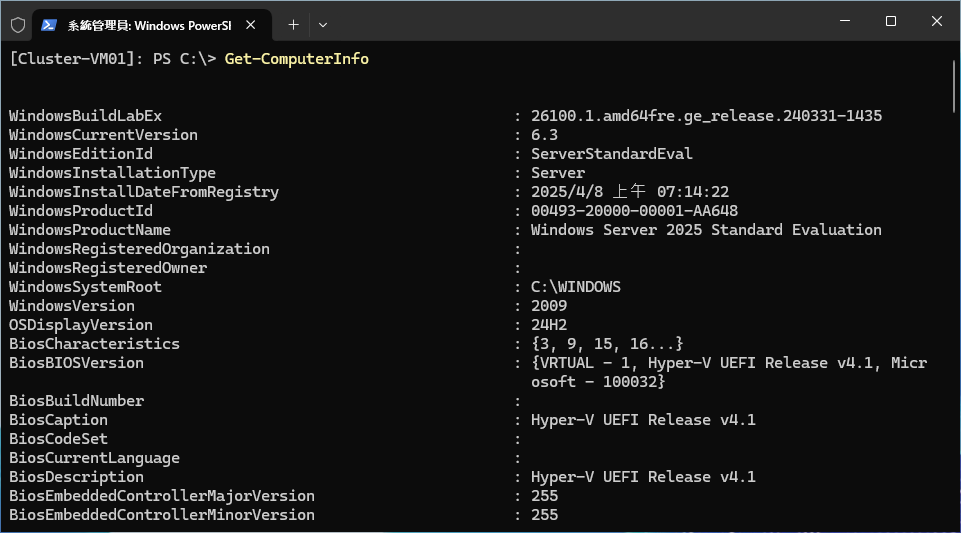
Task: Click the vertical scrollbar thumb
Action: 954,85
